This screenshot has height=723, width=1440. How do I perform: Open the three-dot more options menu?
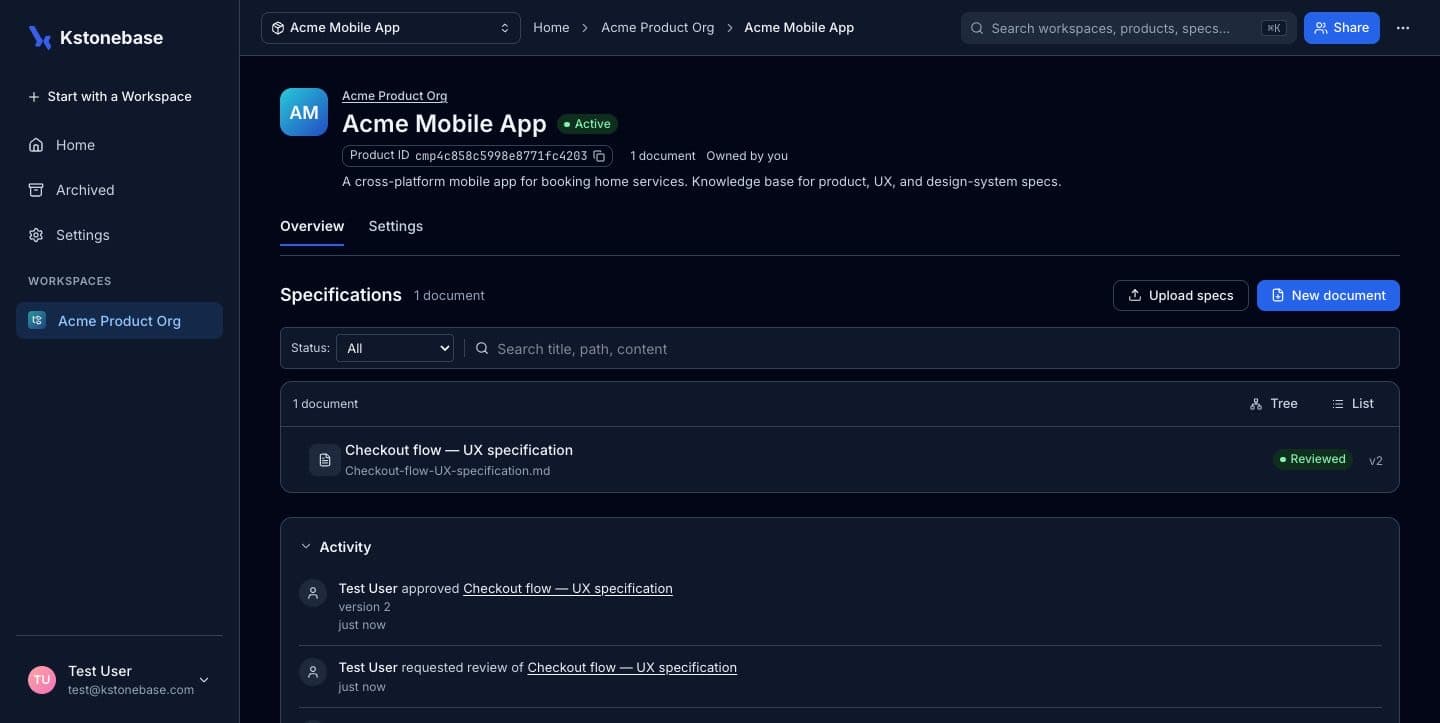click(1403, 28)
